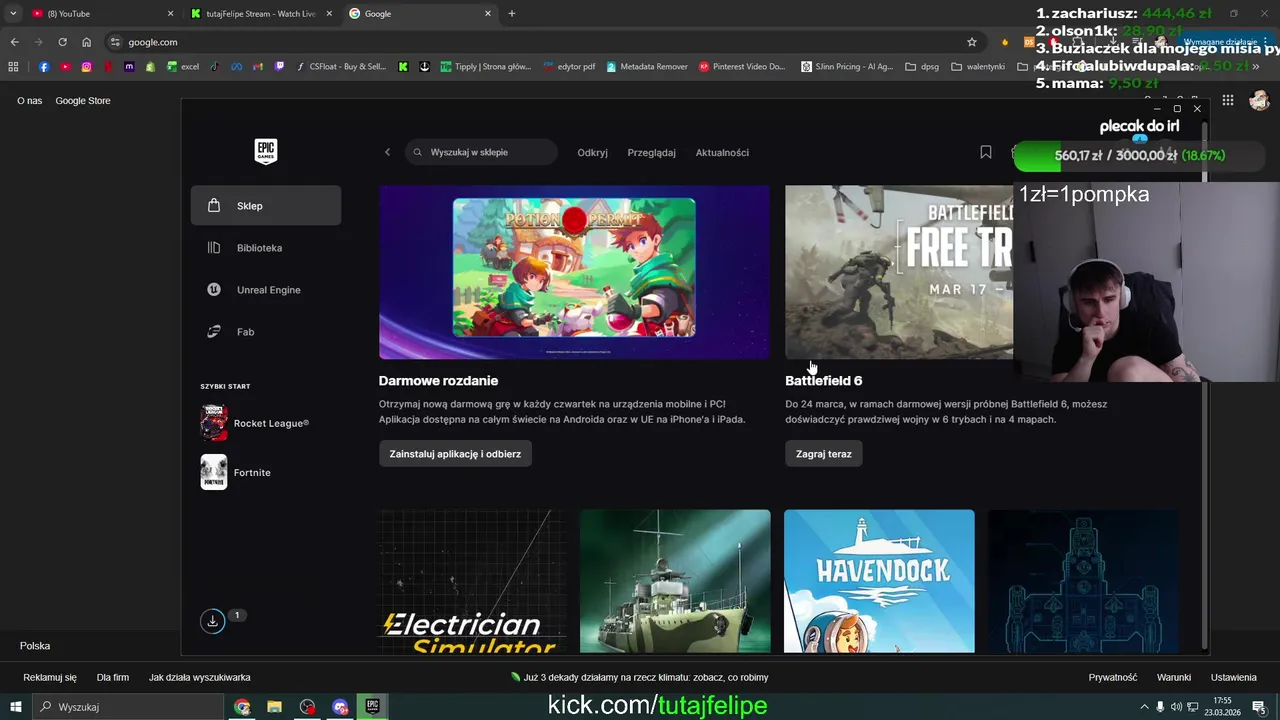Open Fab in the launcher sidebar
This screenshot has width=1280, height=720.
(266, 332)
